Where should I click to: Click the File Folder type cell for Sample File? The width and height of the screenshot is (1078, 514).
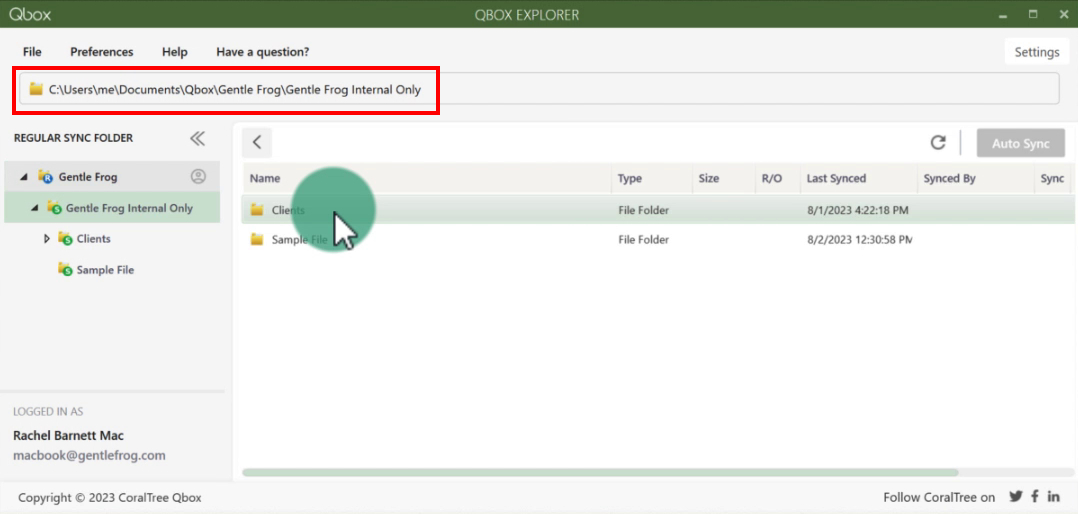tap(644, 240)
